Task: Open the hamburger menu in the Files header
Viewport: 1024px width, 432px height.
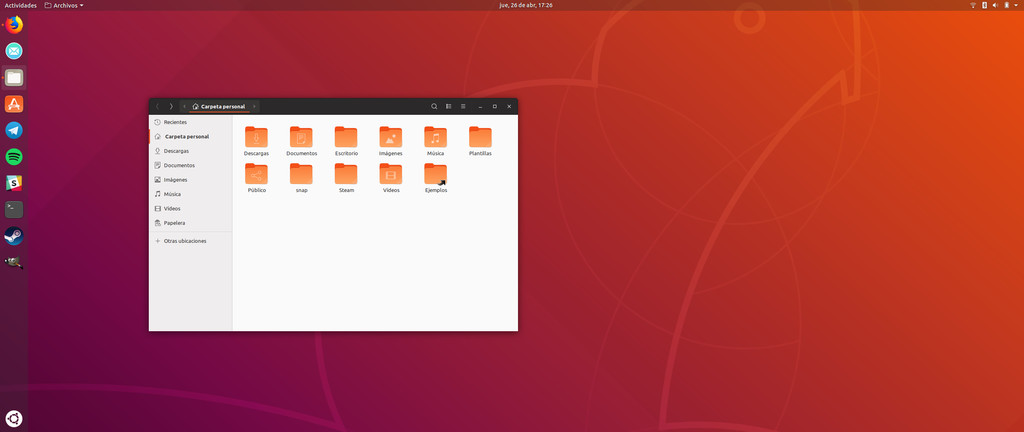Action: 463,106
